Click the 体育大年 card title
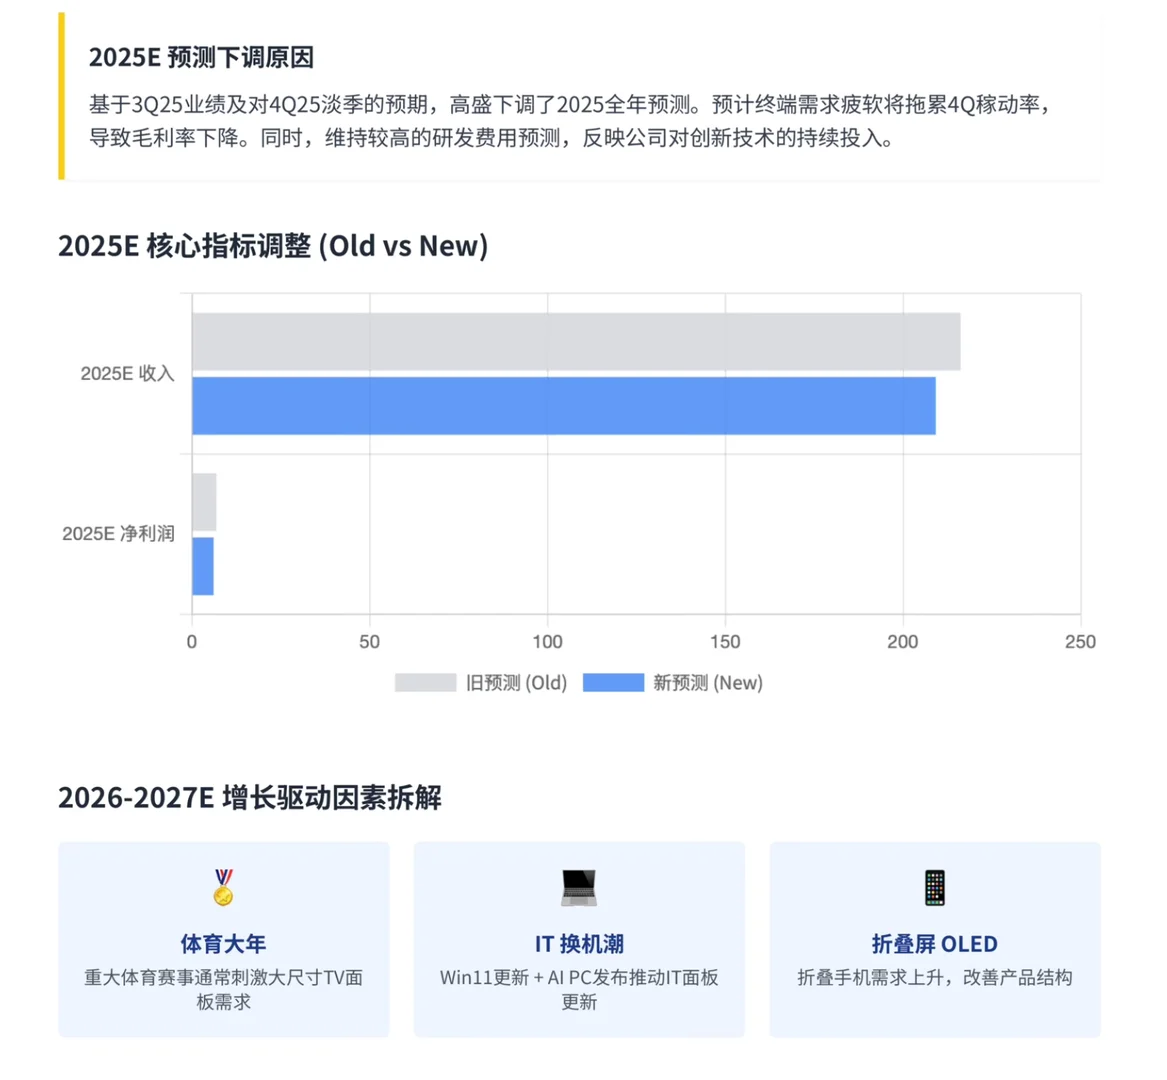Image resolution: width=1167 pixels, height=1080 pixels. pos(223,944)
